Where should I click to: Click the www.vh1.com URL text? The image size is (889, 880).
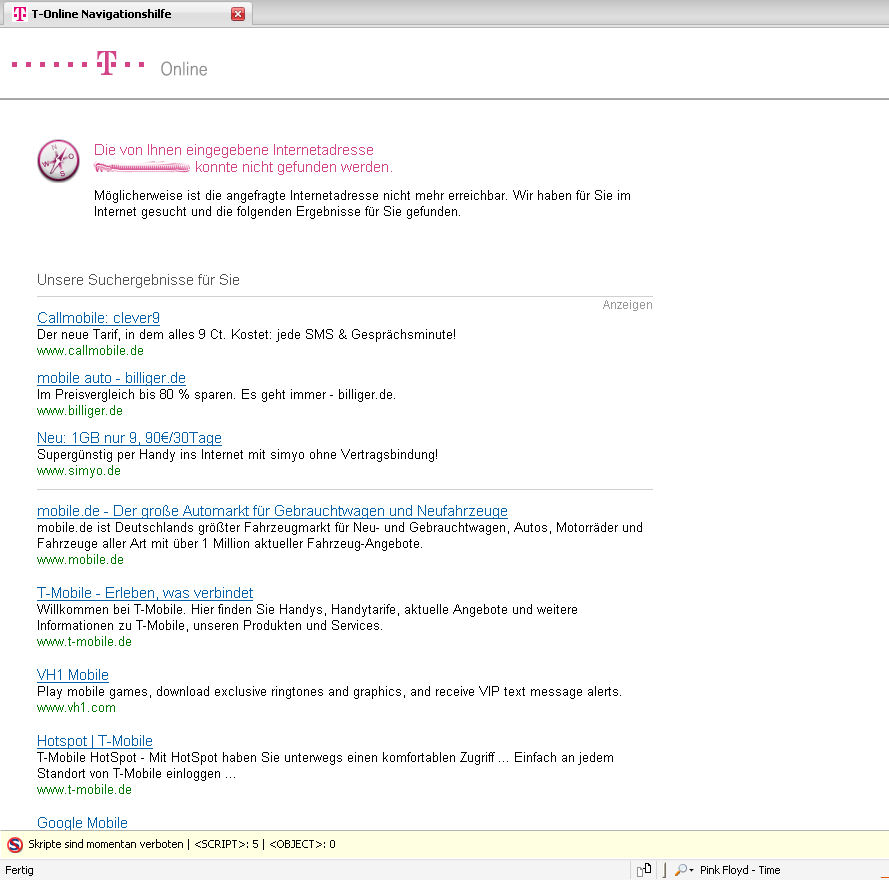click(76, 708)
